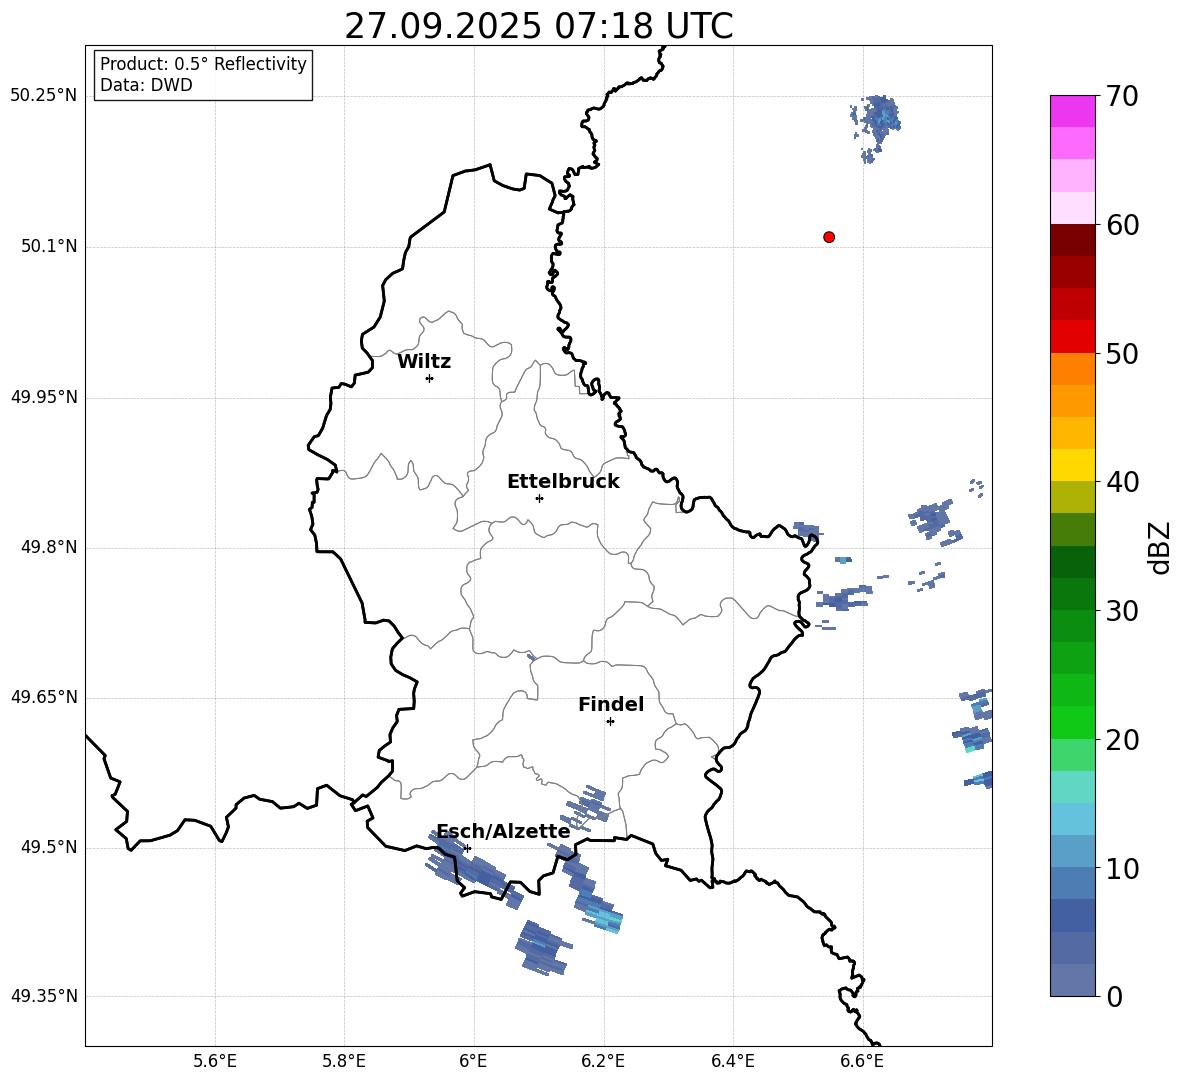
Task: Click the 70 tick on colorbar
Action: click(1122, 96)
